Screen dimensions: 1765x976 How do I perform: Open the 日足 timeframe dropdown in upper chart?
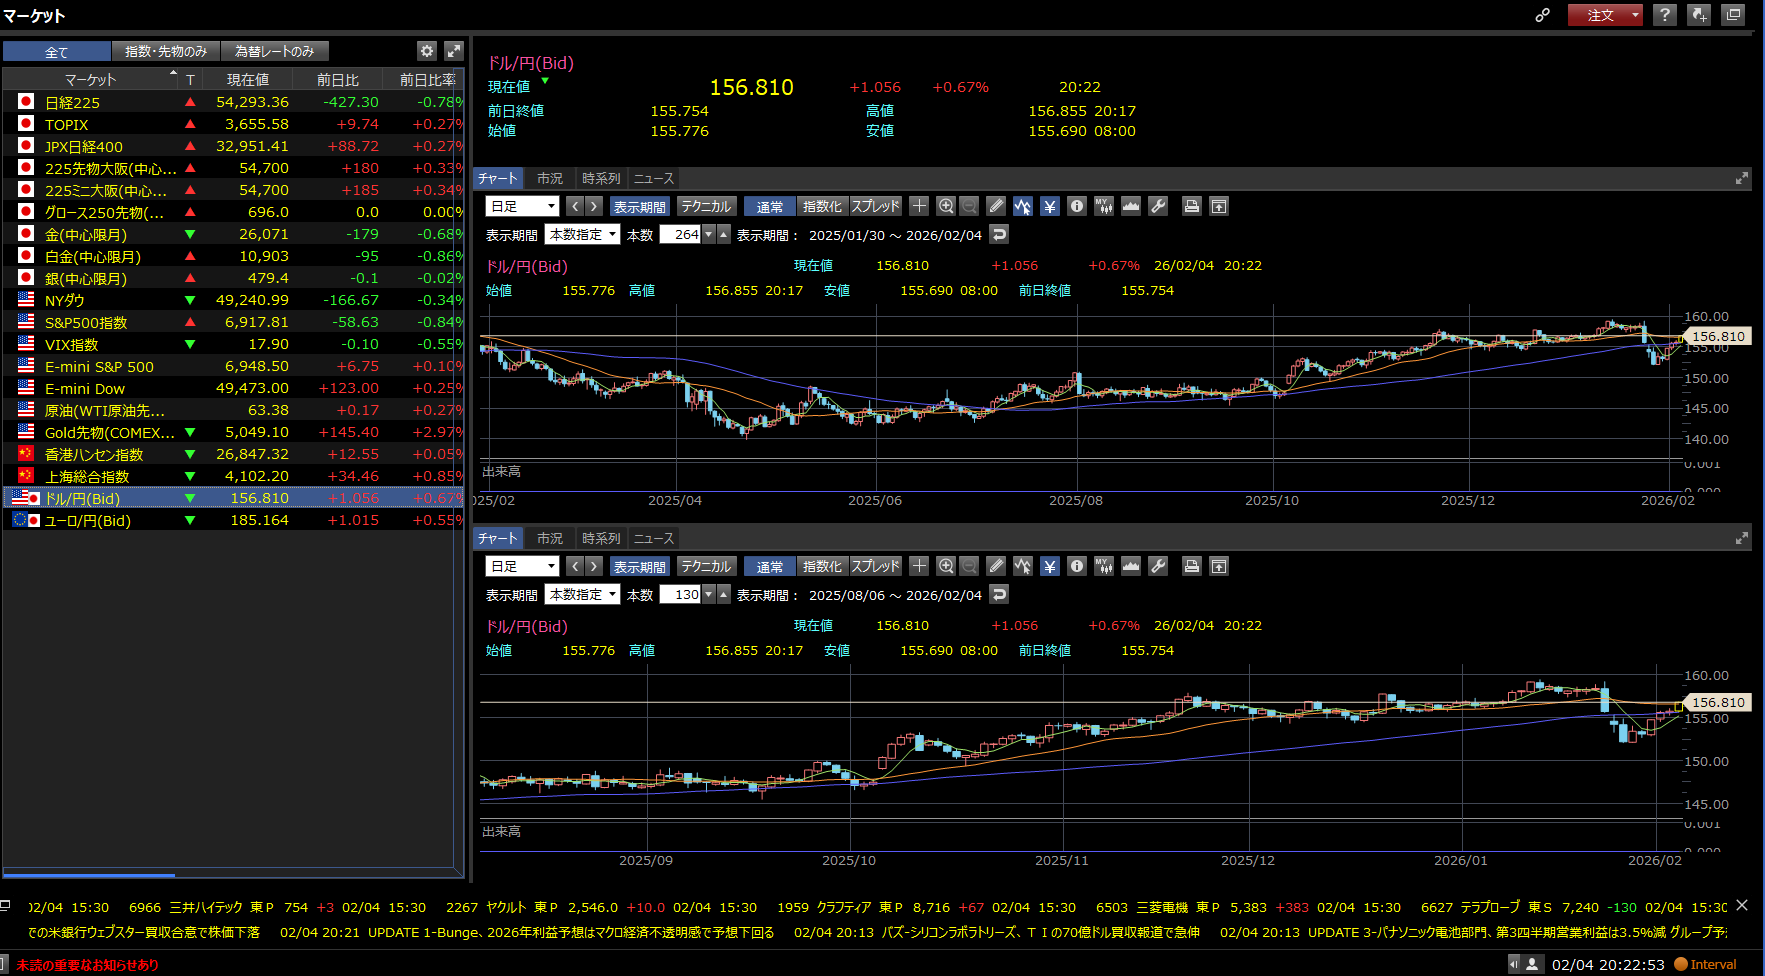point(522,206)
